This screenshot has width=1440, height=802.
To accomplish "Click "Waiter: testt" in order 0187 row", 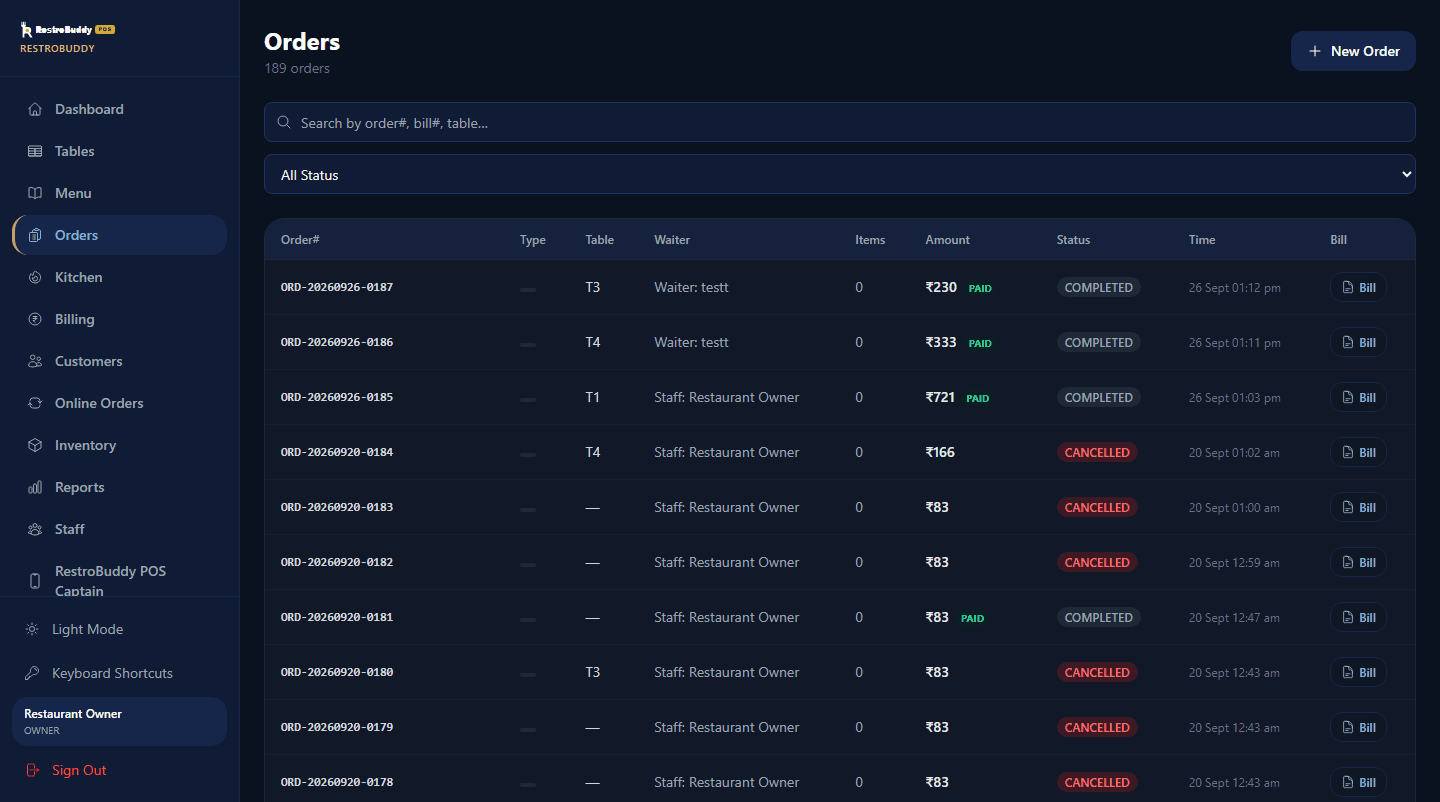I will click(x=691, y=287).
